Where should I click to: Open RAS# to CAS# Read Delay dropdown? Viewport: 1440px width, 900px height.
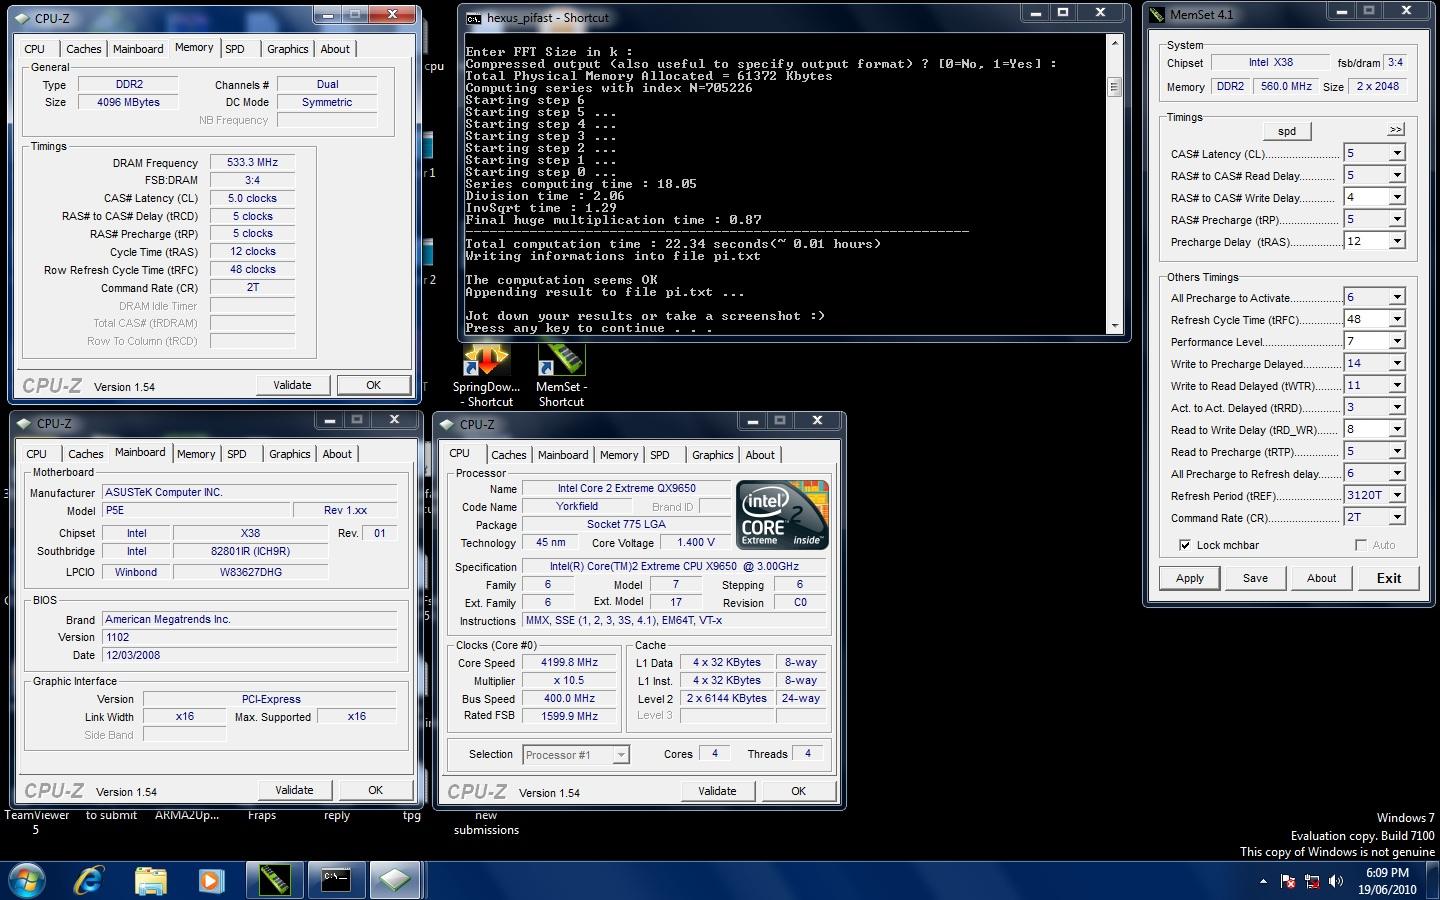[1397, 175]
